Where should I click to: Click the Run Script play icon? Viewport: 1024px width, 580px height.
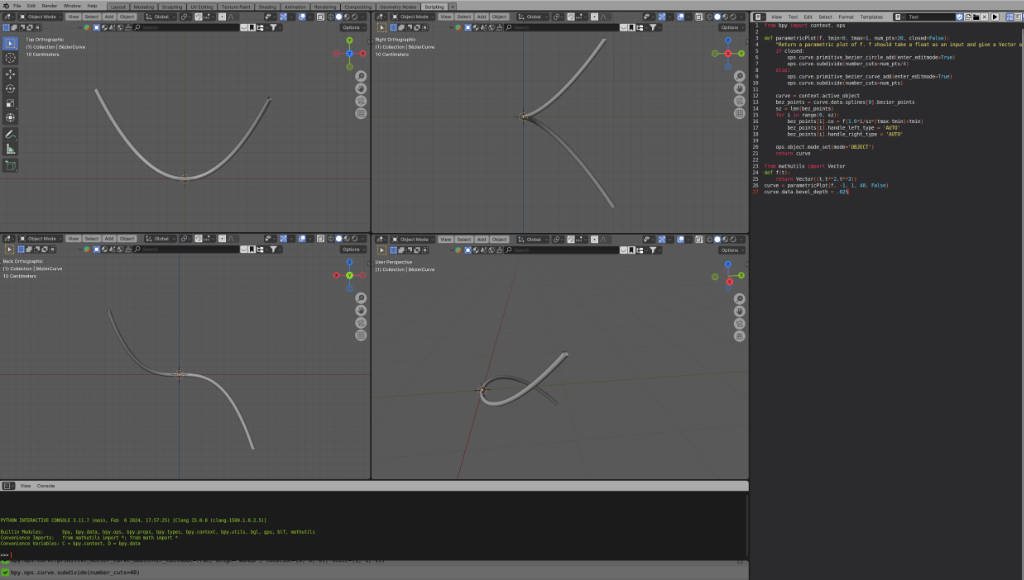[x=995, y=17]
